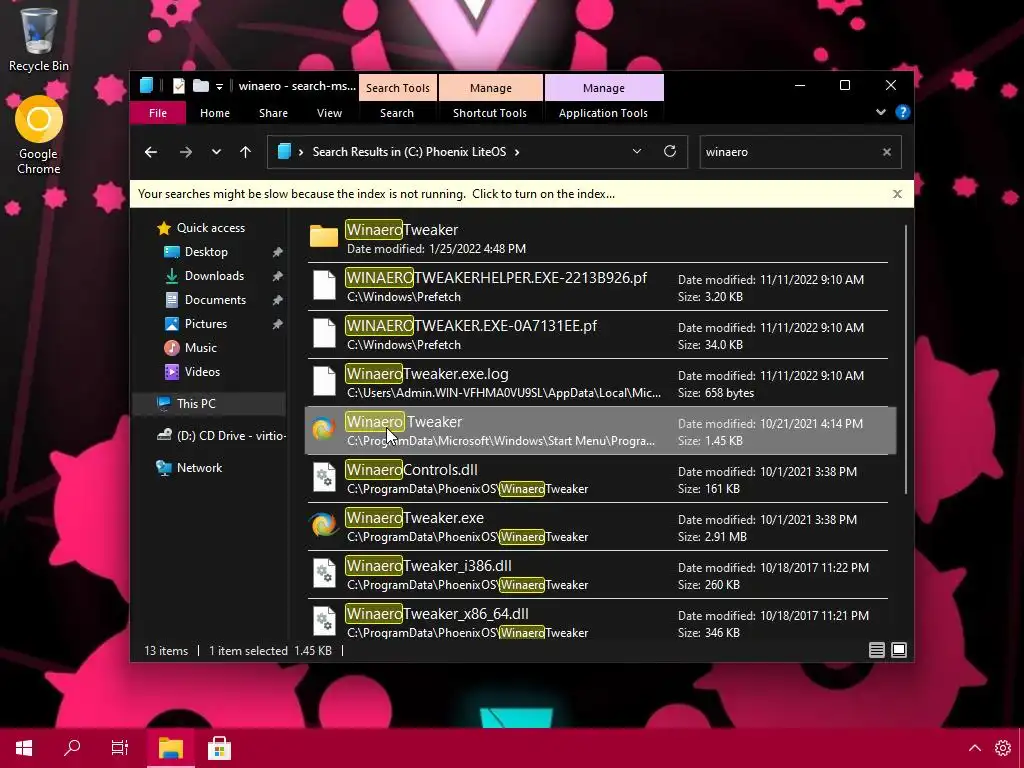
Task: Open Downloads in Quick access
Action: [x=214, y=276]
